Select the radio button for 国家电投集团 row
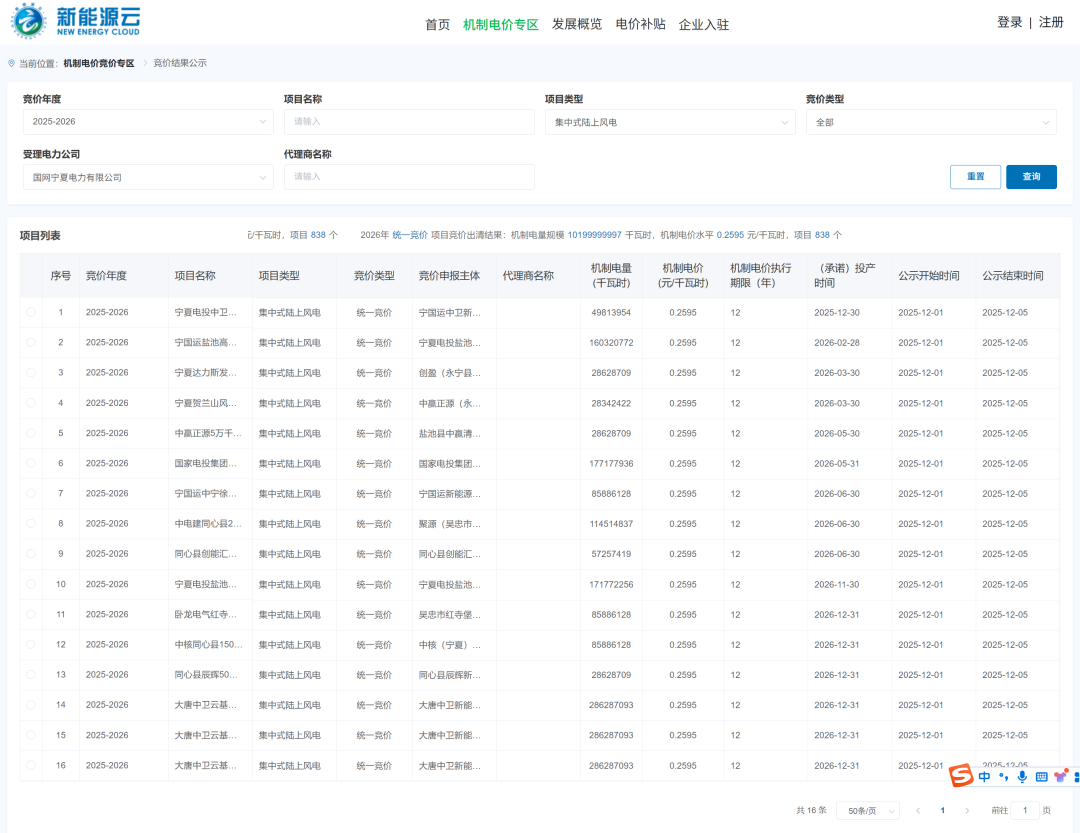 pos(30,463)
